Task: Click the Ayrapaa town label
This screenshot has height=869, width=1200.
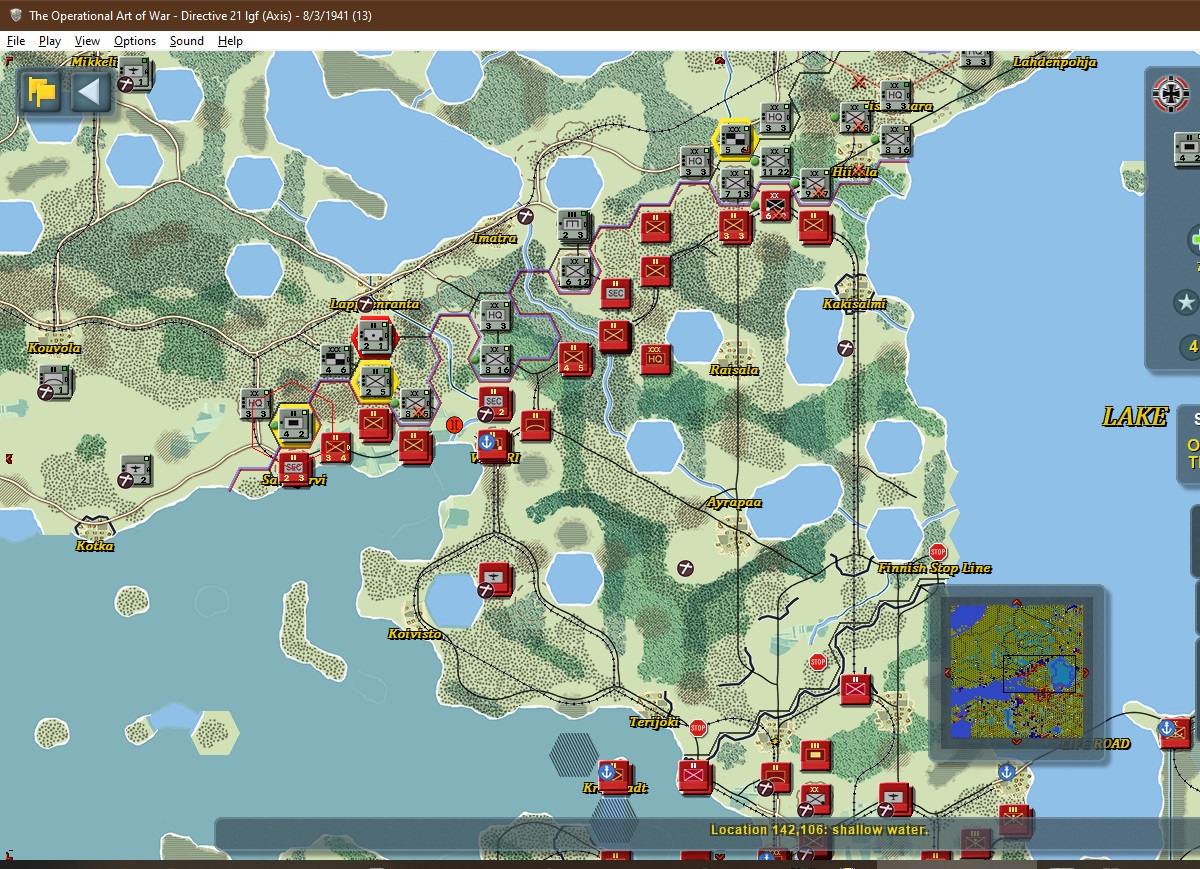Action: click(x=735, y=502)
